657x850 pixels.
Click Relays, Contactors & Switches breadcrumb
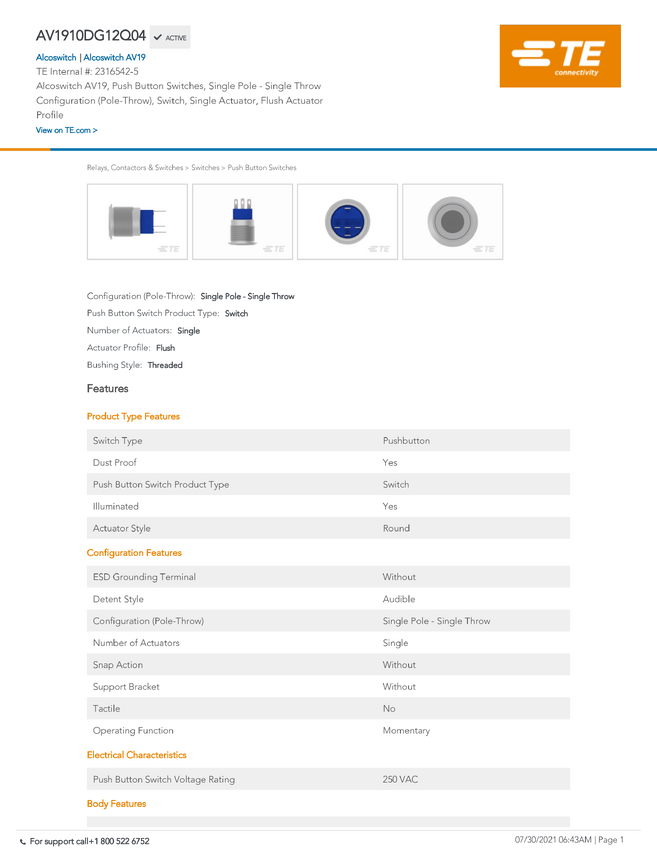tap(135, 168)
